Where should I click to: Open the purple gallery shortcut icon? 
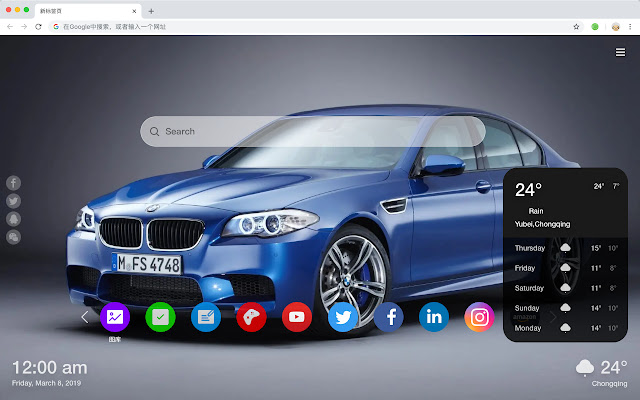[115, 317]
